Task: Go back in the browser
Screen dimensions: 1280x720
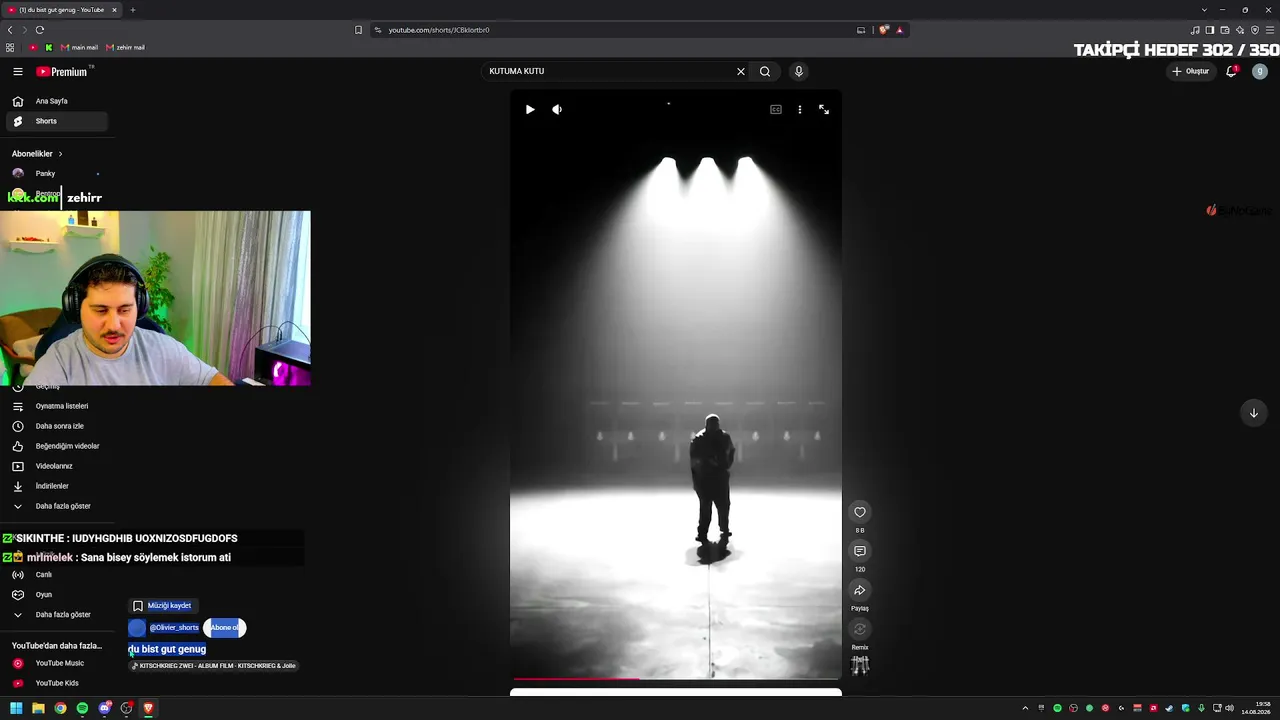Action: (10, 30)
